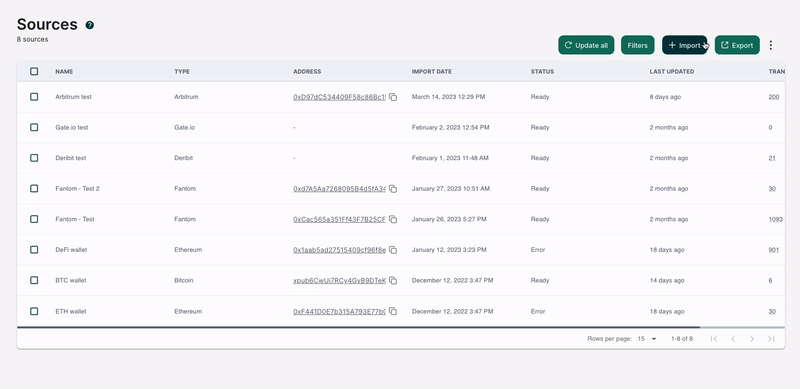Open the Filters panel
Screen dimensions: 800x389
(637, 45)
